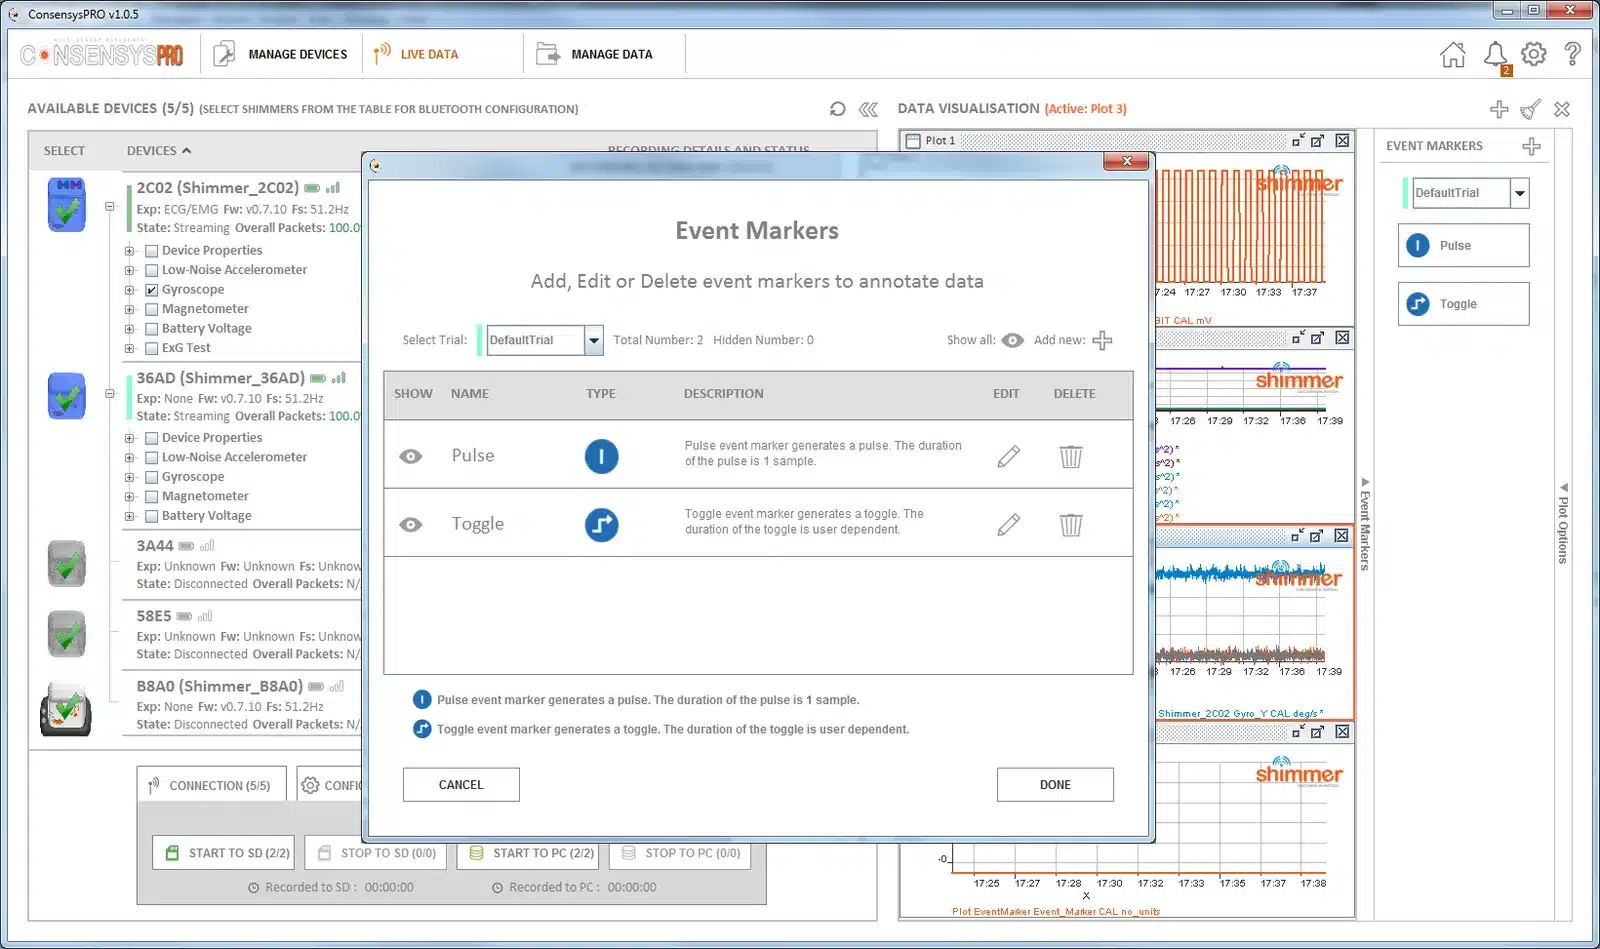
Task: Click Start to SD (2/2) button
Action: pos(224,853)
